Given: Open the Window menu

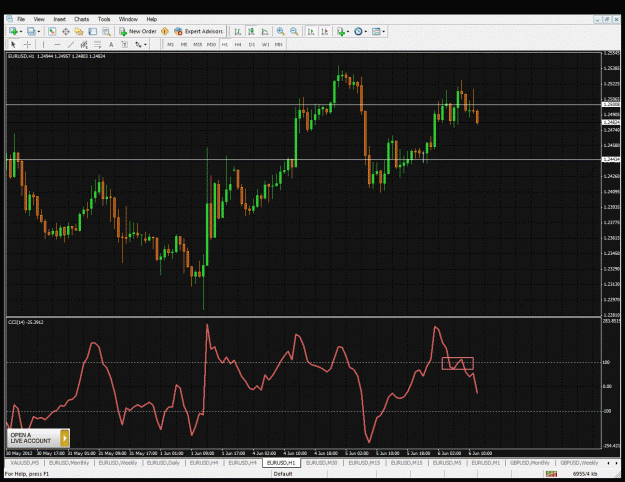Looking at the screenshot, I should 128,19.
